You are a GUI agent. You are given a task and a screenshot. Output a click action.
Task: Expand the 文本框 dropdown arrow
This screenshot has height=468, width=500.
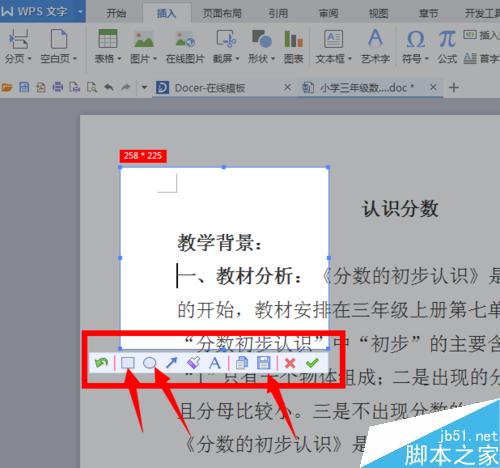(x=350, y=59)
